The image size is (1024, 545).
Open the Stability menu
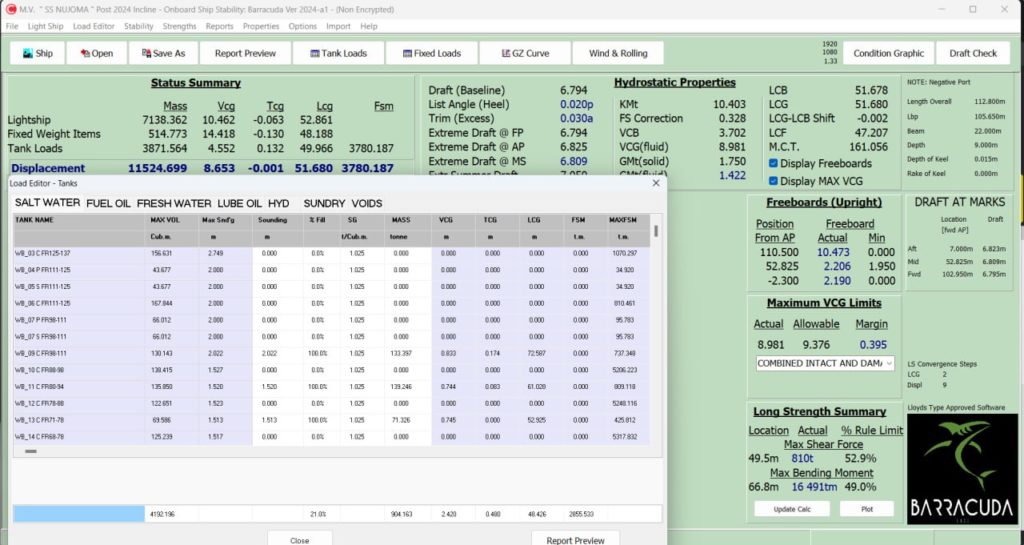[x=138, y=26]
